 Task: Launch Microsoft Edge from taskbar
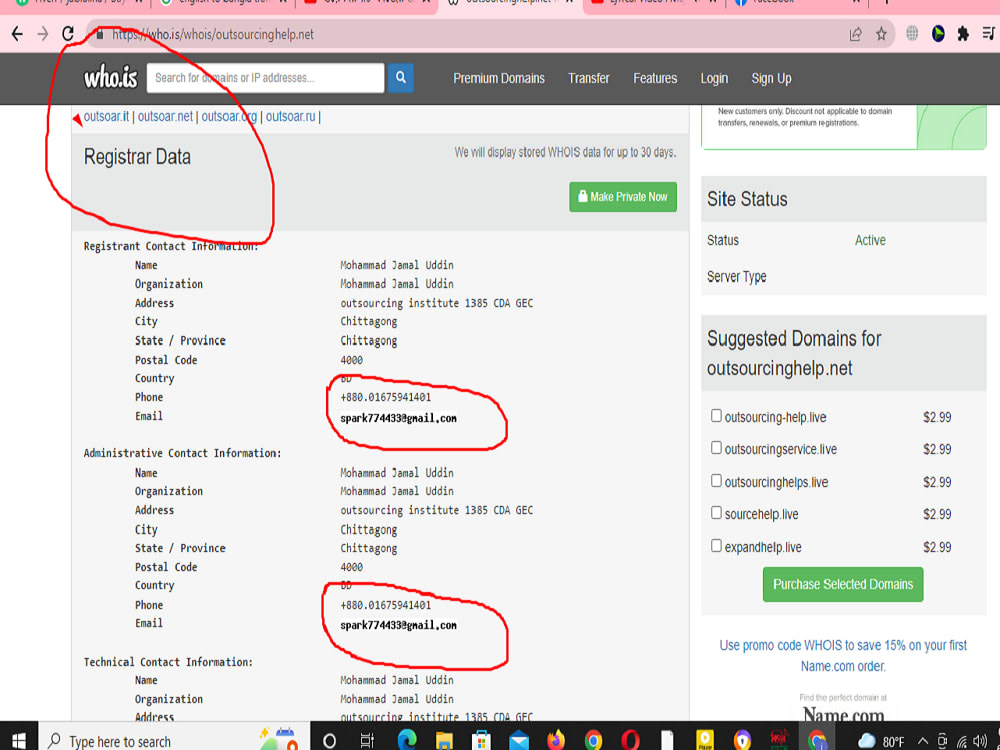[406, 740]
